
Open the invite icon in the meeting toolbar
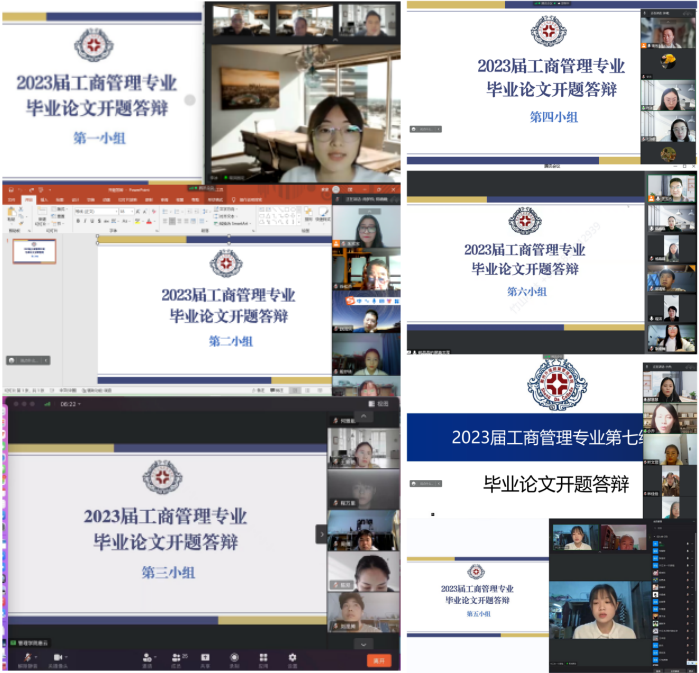click(x=147, y=657)
